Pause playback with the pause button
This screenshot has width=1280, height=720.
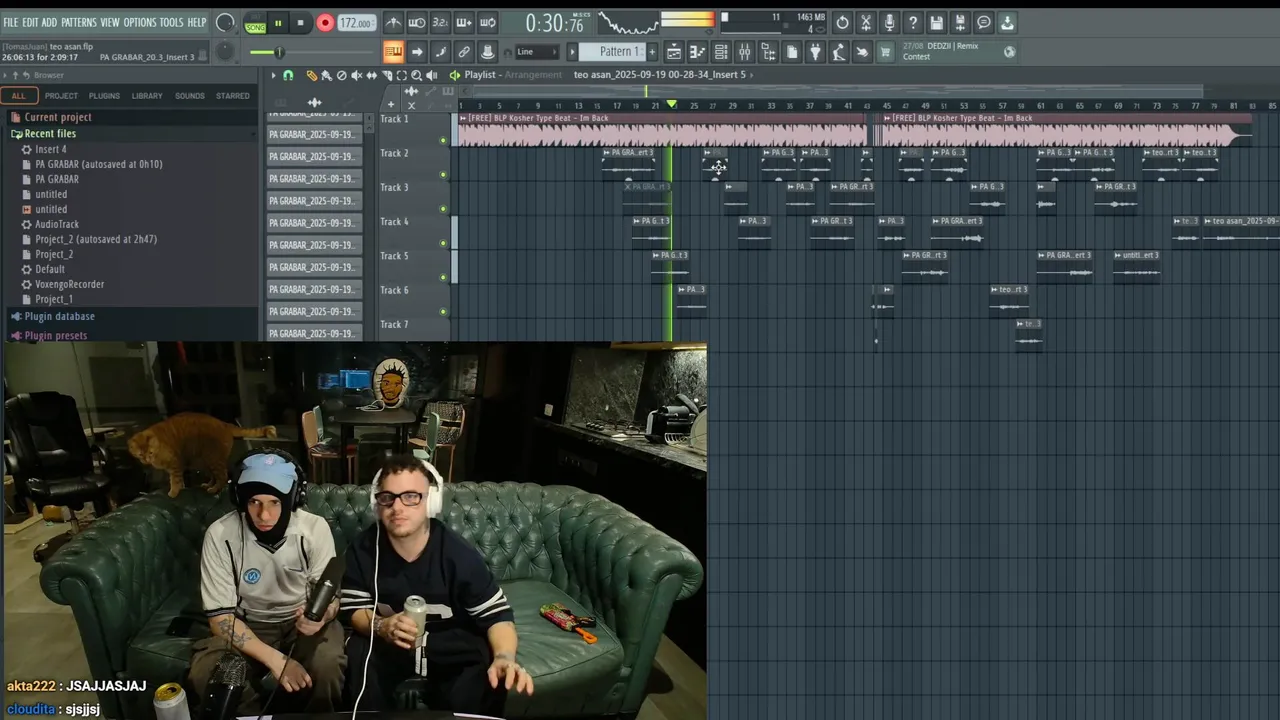click(278, 23)
